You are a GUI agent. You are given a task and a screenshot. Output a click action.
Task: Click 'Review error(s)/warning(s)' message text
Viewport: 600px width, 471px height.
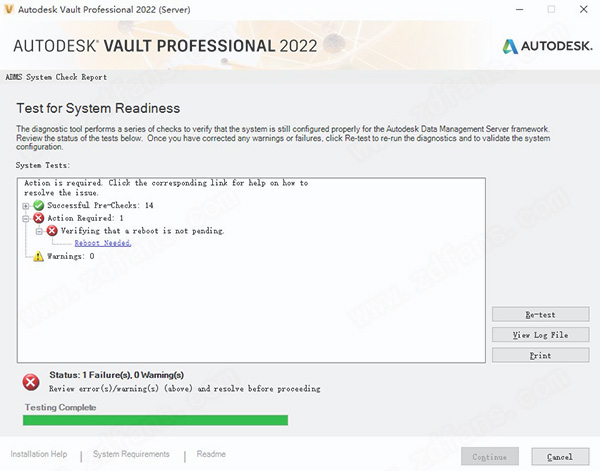tap(184, 389)
